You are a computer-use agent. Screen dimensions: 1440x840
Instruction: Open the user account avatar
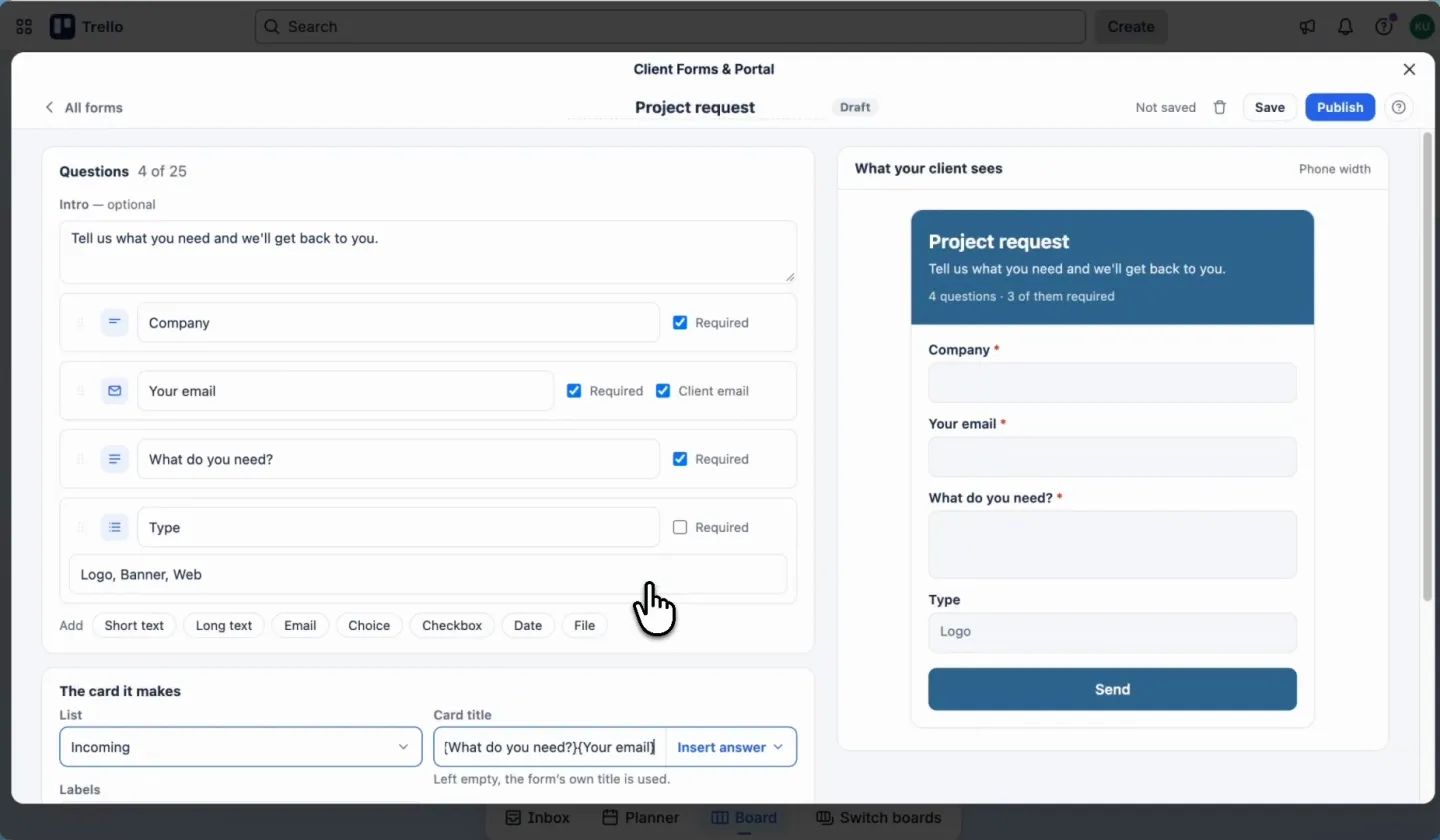(1422, 27)
